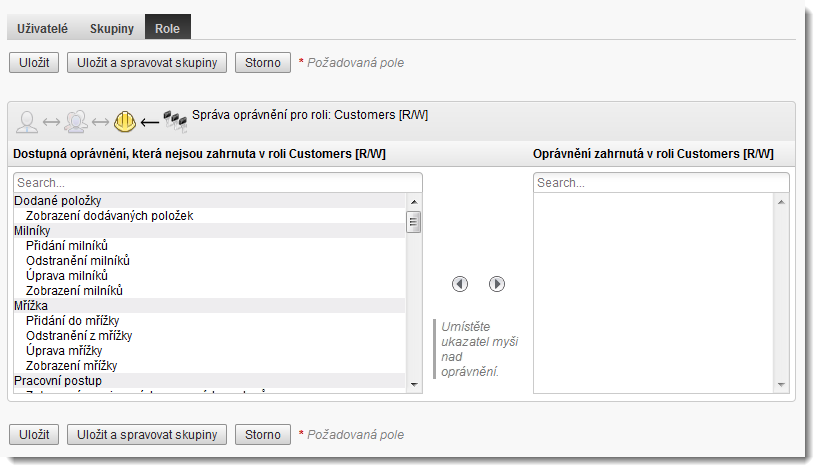This screenshot has width=820, height=472.
Task: Select the Role tab
Action: click(x=167, y=27)
